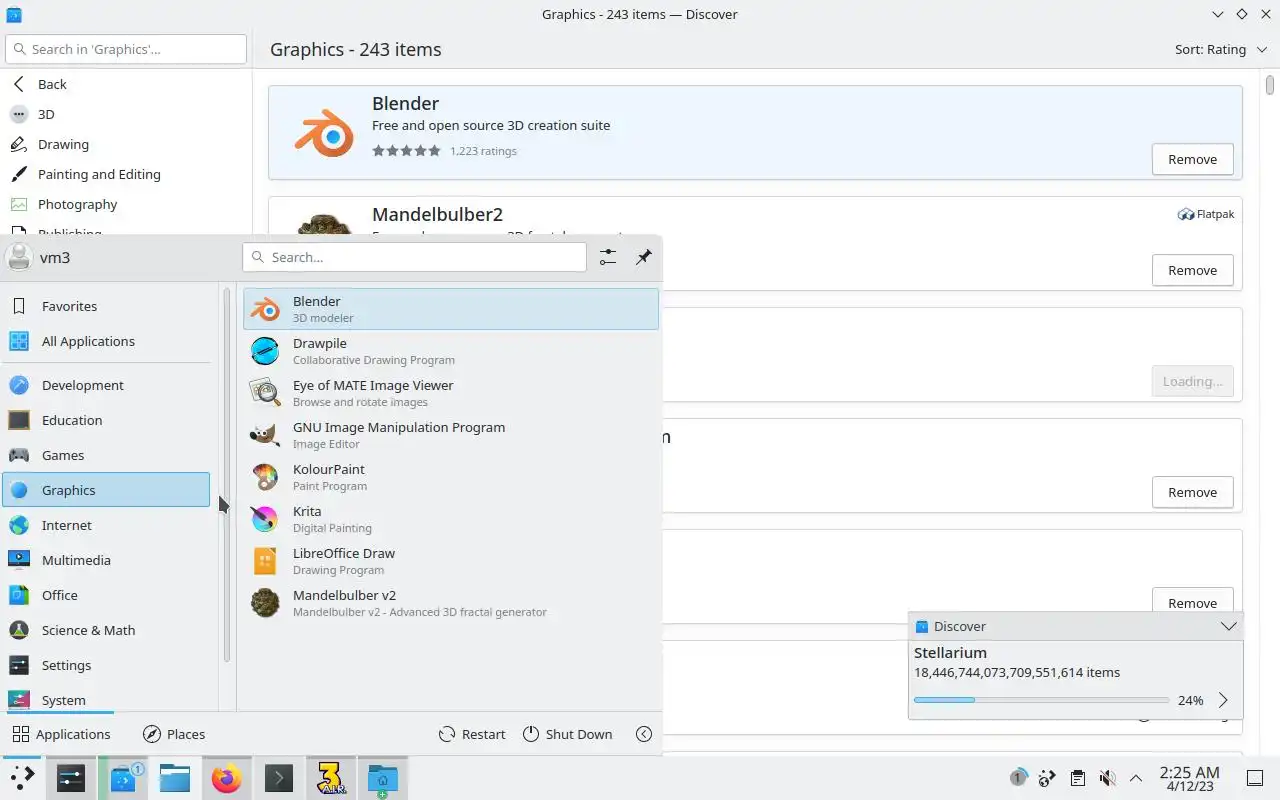Start KolourPaint paint program

click(451, 477)
